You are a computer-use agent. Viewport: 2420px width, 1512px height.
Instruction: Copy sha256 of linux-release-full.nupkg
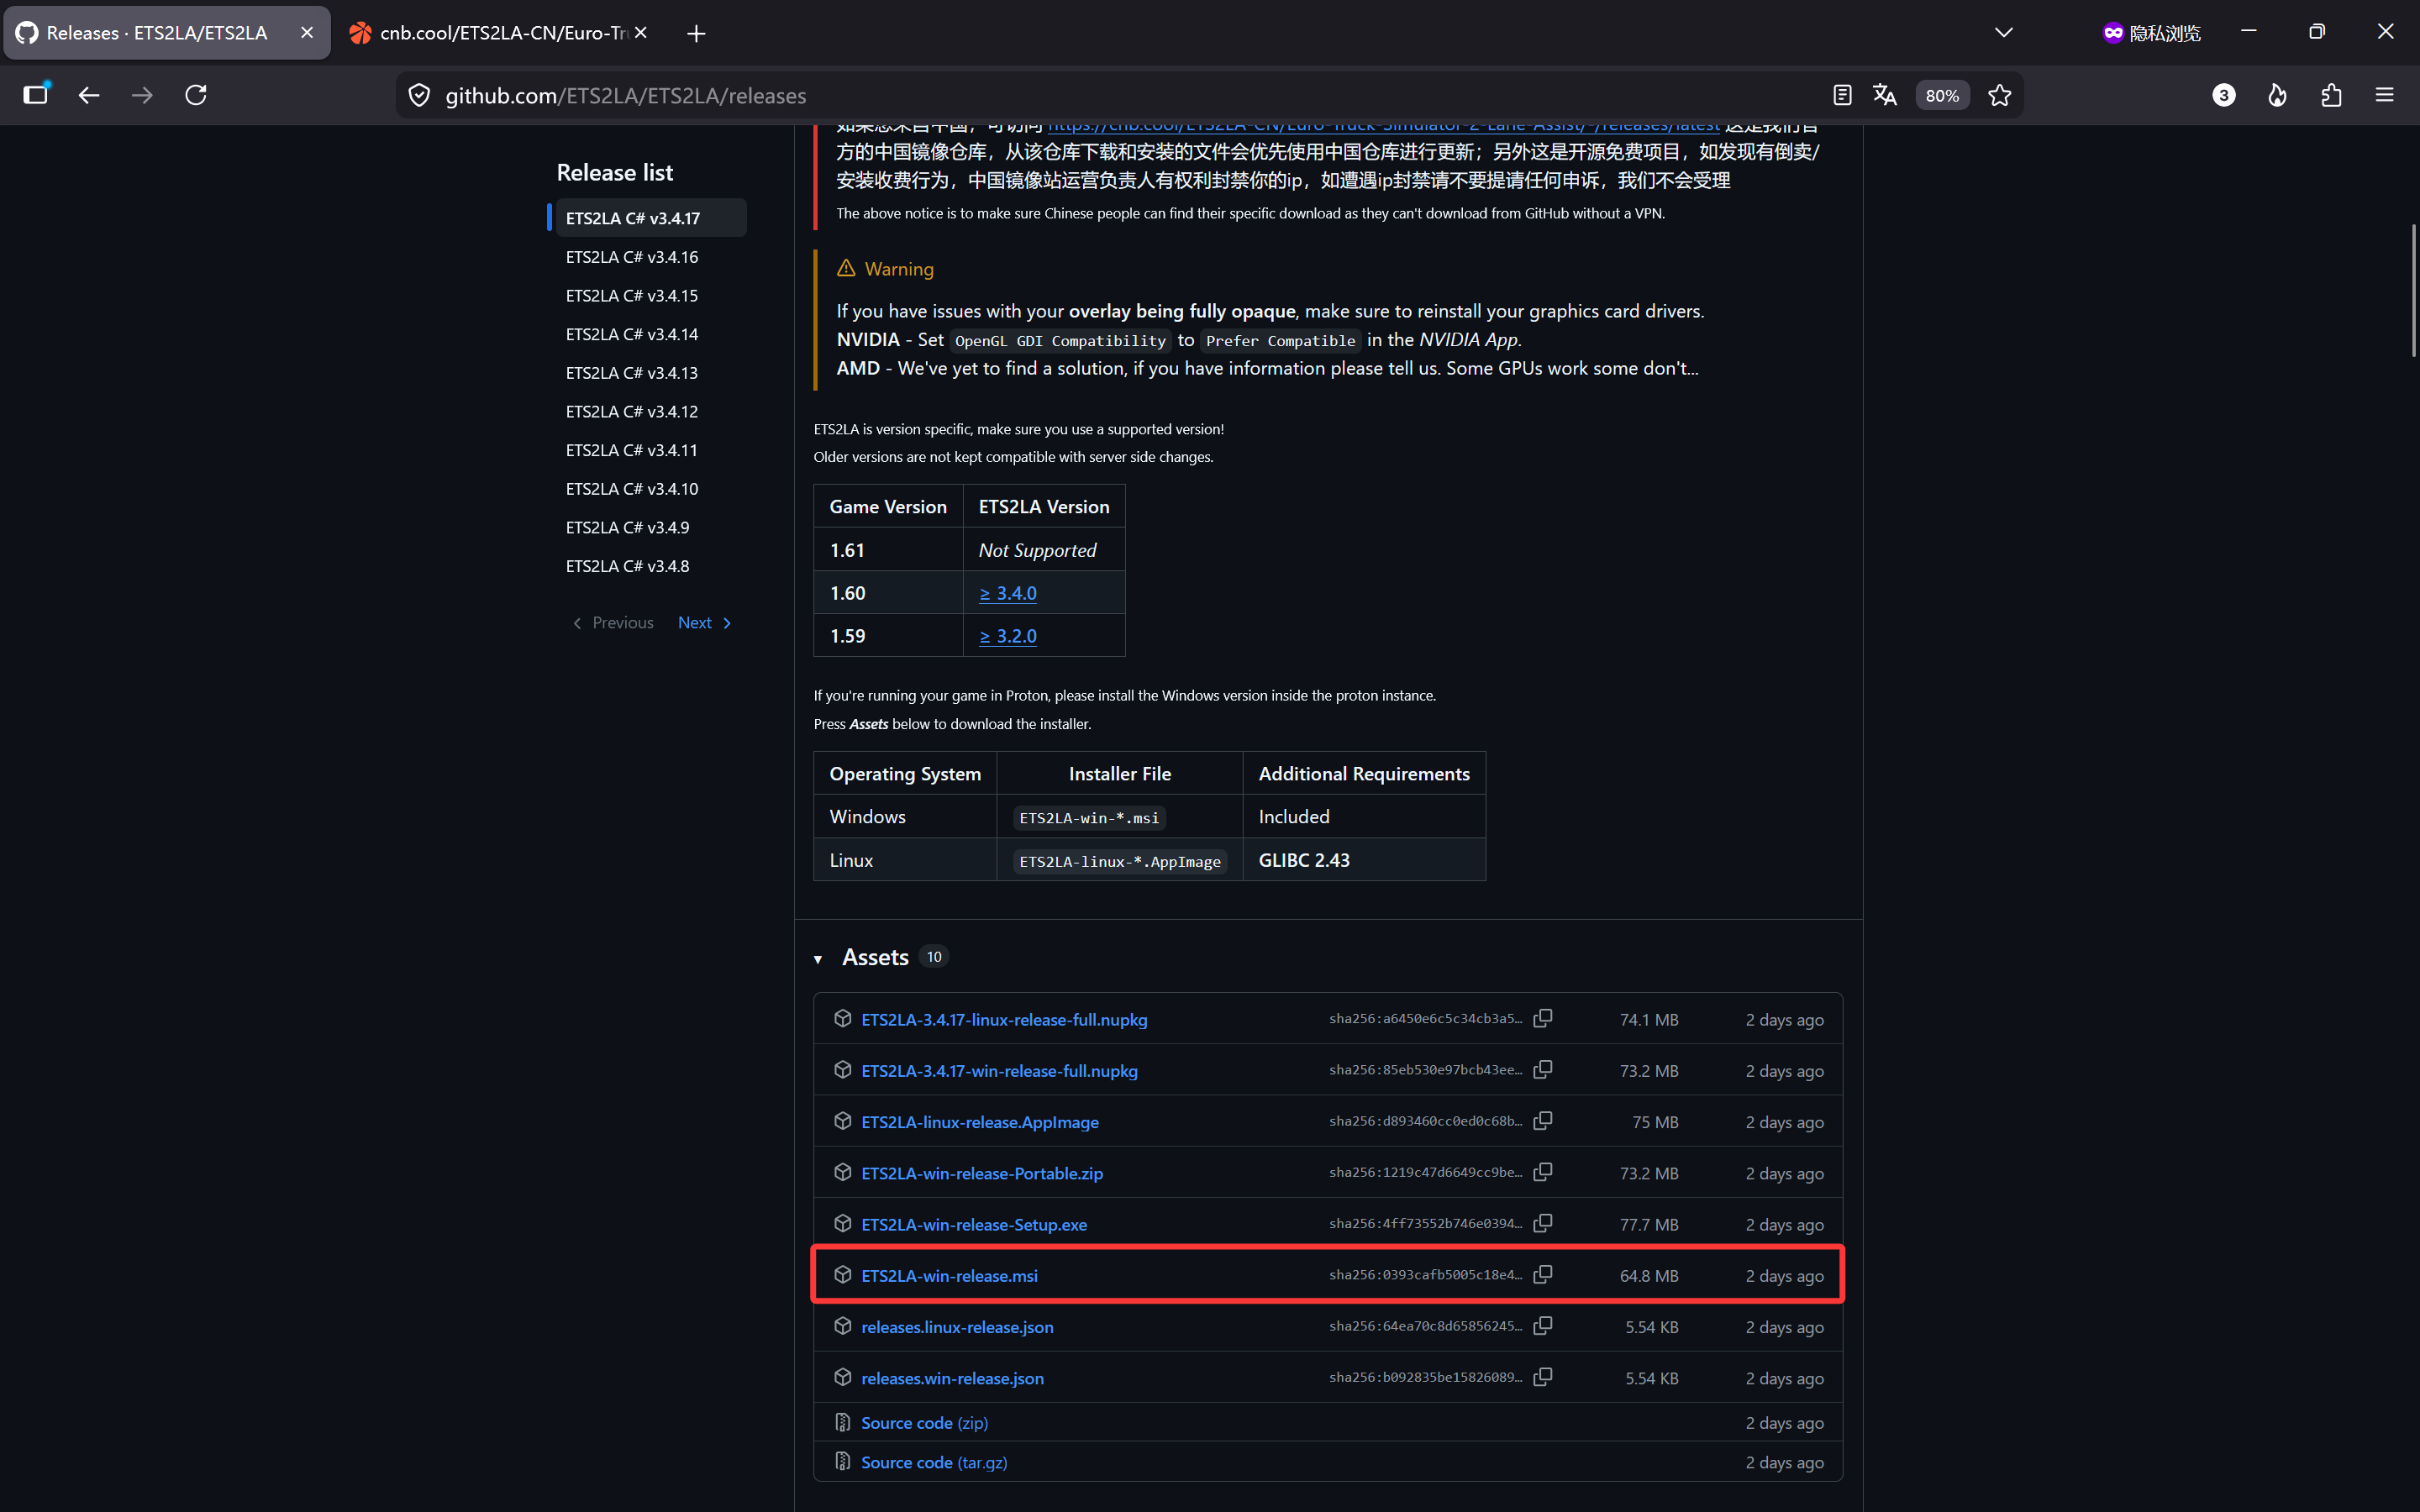(1543, 1018)
